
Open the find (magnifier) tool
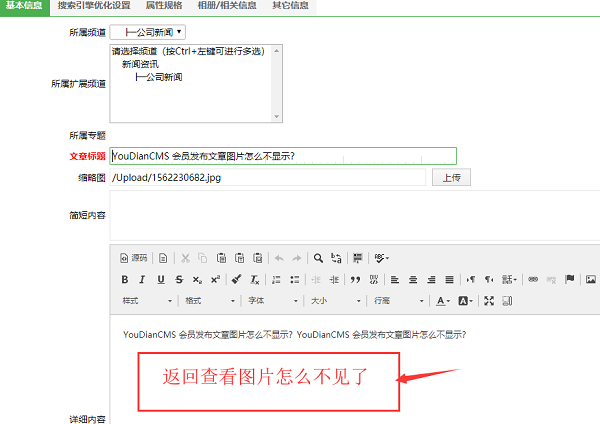tap(318, 257)
